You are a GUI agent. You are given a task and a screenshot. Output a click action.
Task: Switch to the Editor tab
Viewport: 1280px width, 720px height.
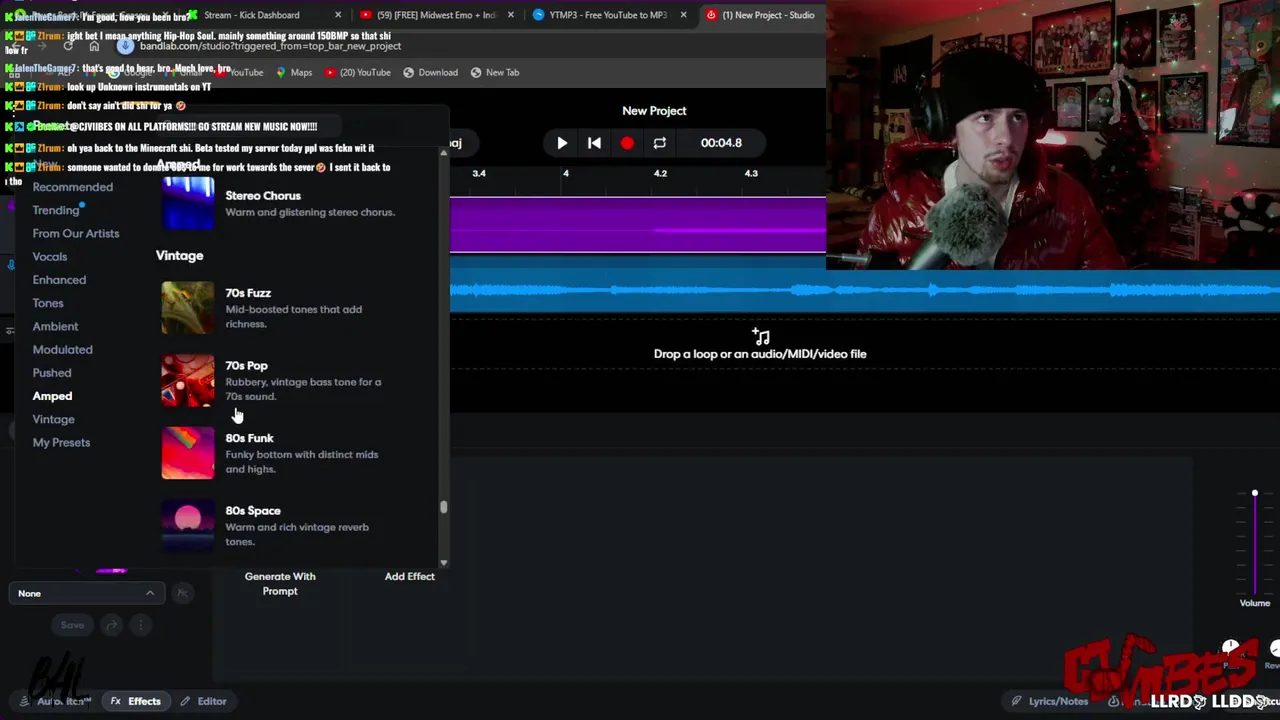click(x=203, y=701)
